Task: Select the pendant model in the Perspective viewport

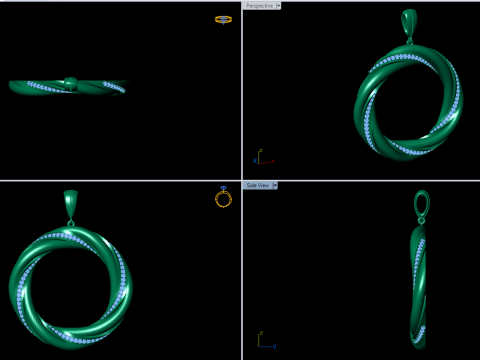Action: point(408,85)
